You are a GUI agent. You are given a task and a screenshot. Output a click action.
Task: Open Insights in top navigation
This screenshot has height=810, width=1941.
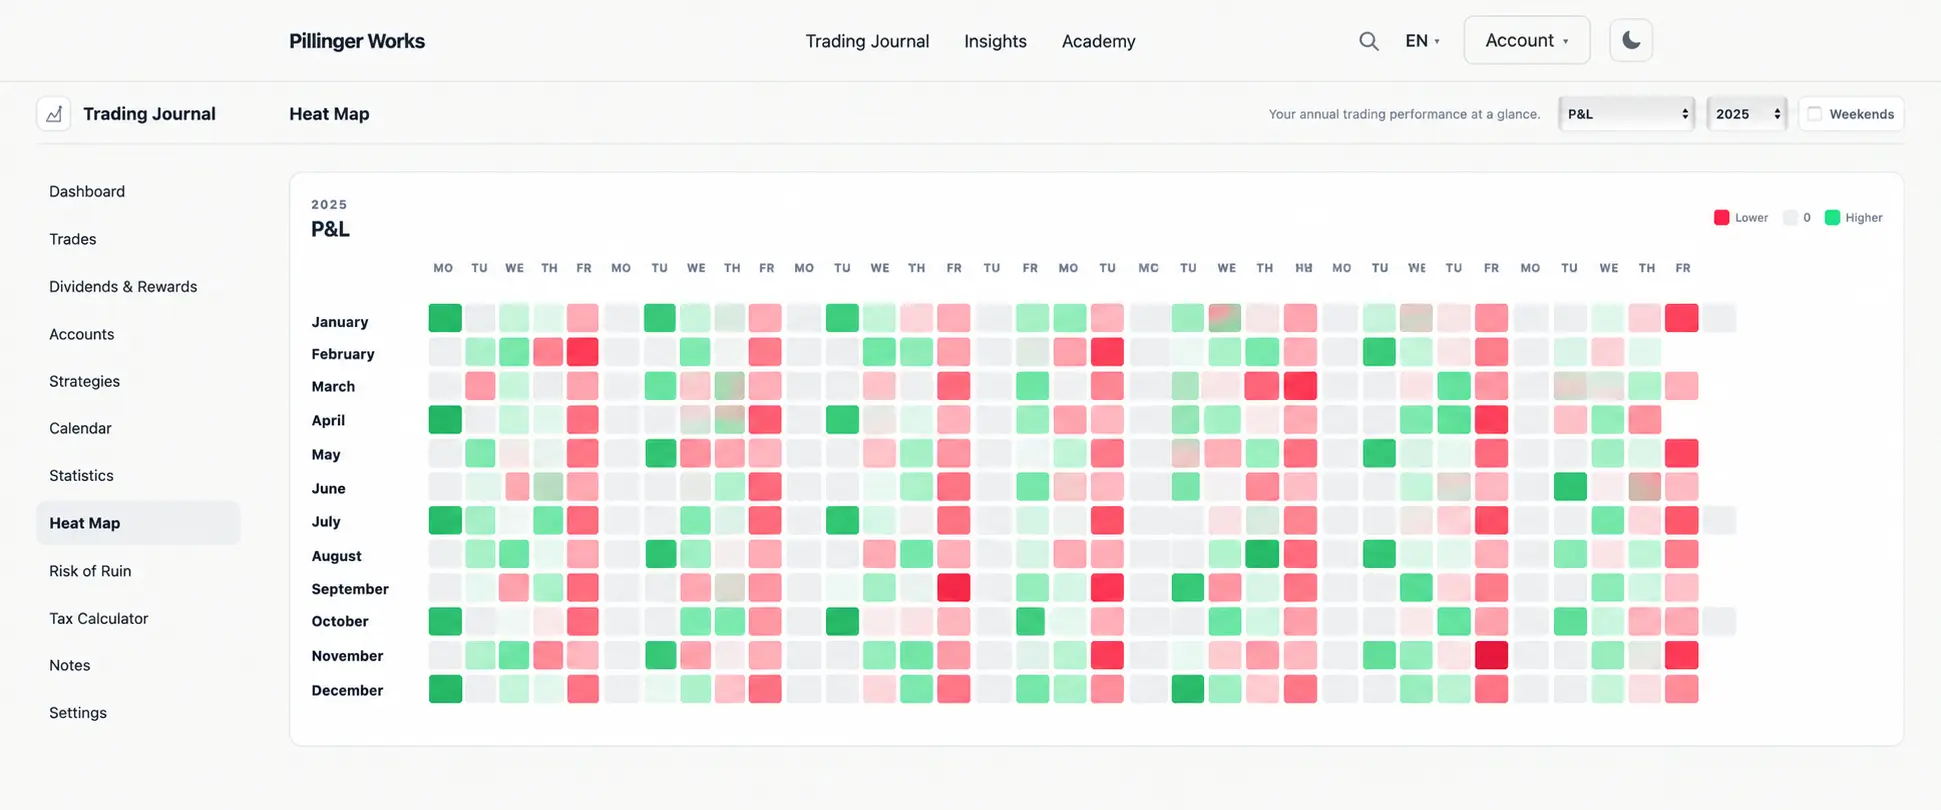(995, 41)
